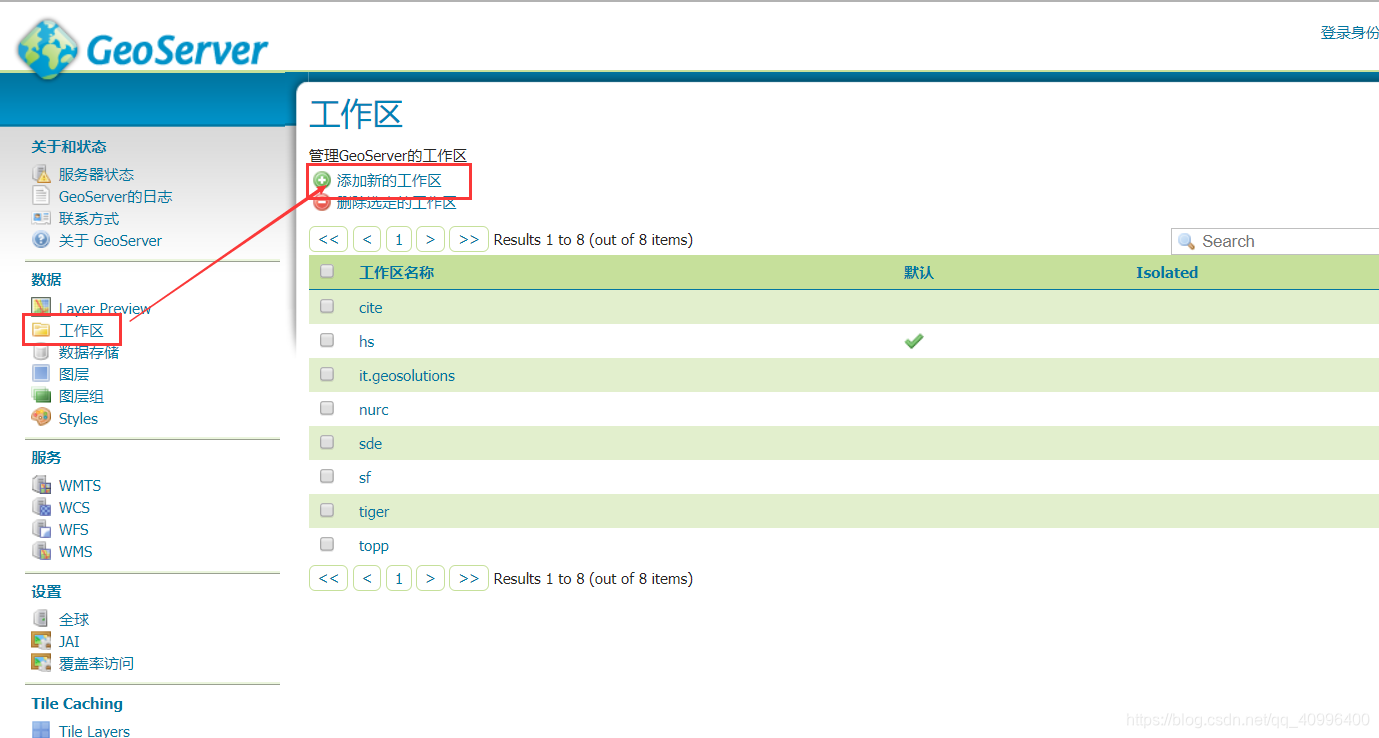Open the hs workspace settings
The image size is (1379, 738).
coord(366,341)
